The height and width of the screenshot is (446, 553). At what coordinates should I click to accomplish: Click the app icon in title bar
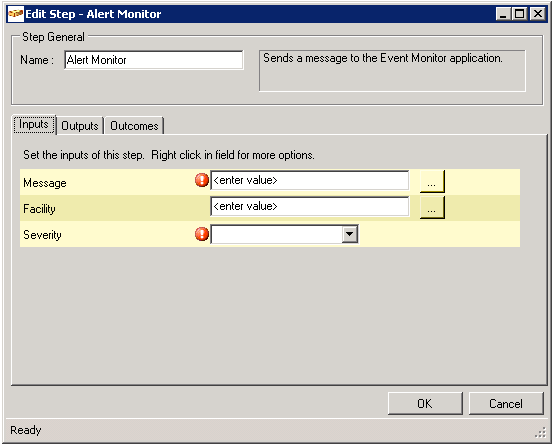pos(16,14)
